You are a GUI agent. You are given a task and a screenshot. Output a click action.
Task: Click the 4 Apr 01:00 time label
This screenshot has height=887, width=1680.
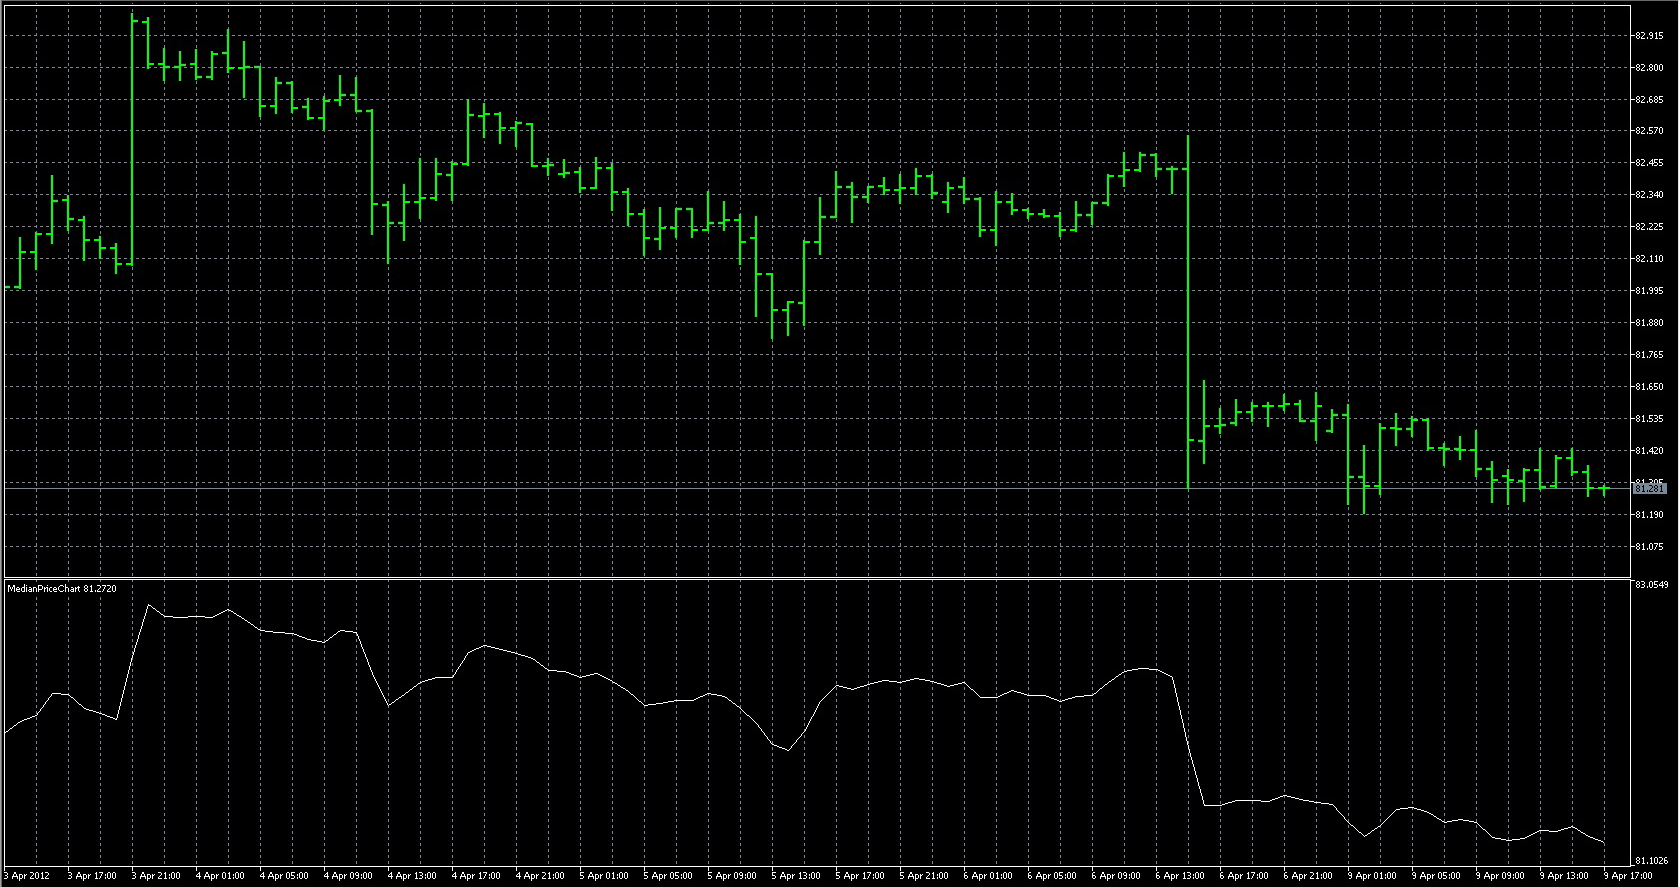[220, 876]
